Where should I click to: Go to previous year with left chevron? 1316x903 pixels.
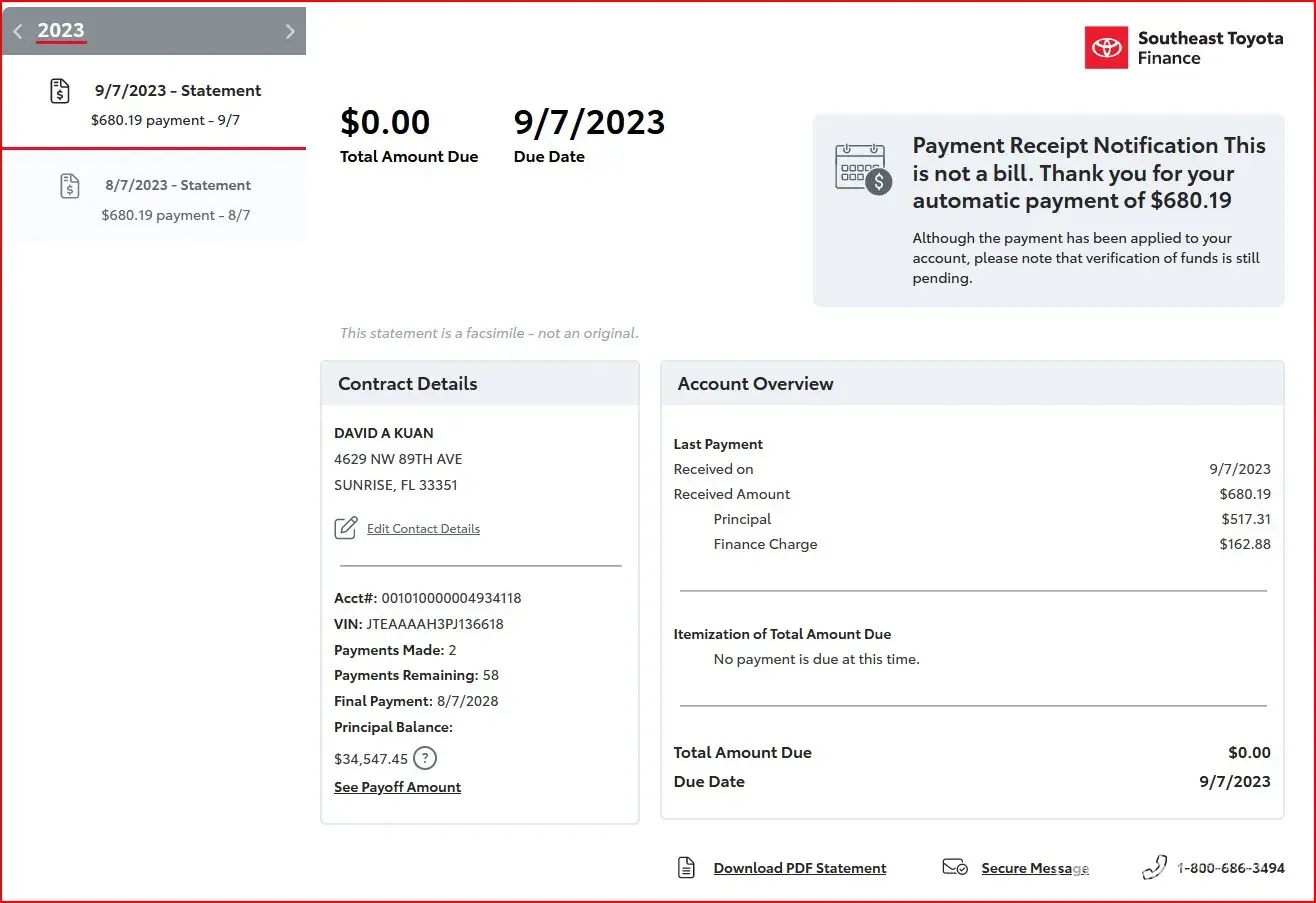[x=18, y=32]
